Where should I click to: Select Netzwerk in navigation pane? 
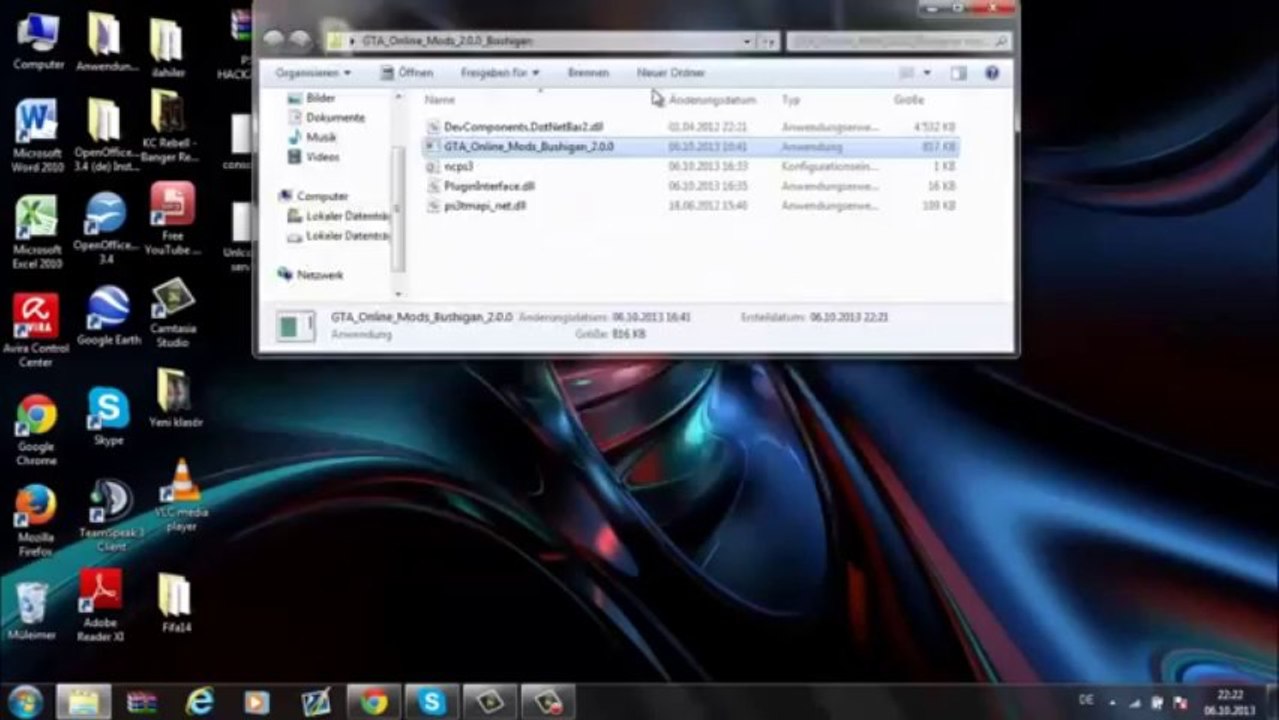tap(310, 274)
